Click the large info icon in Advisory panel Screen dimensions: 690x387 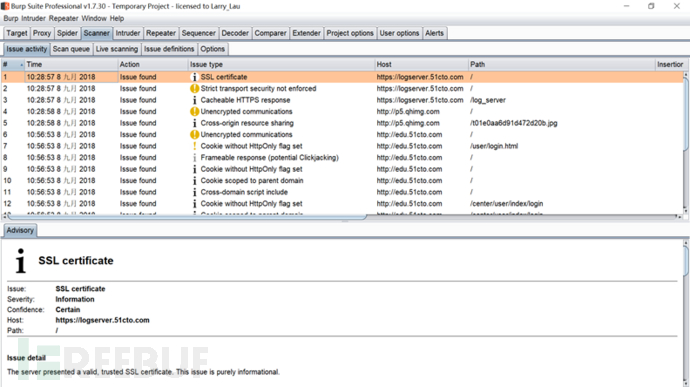[x=20, y=261]
